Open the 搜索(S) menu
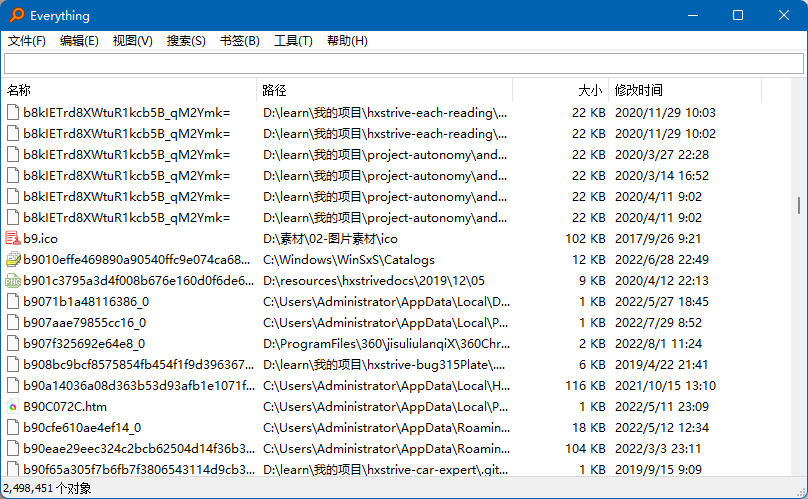Image resolution: width=808 pixels, height=499 pixels. click(x=186, y=41)
